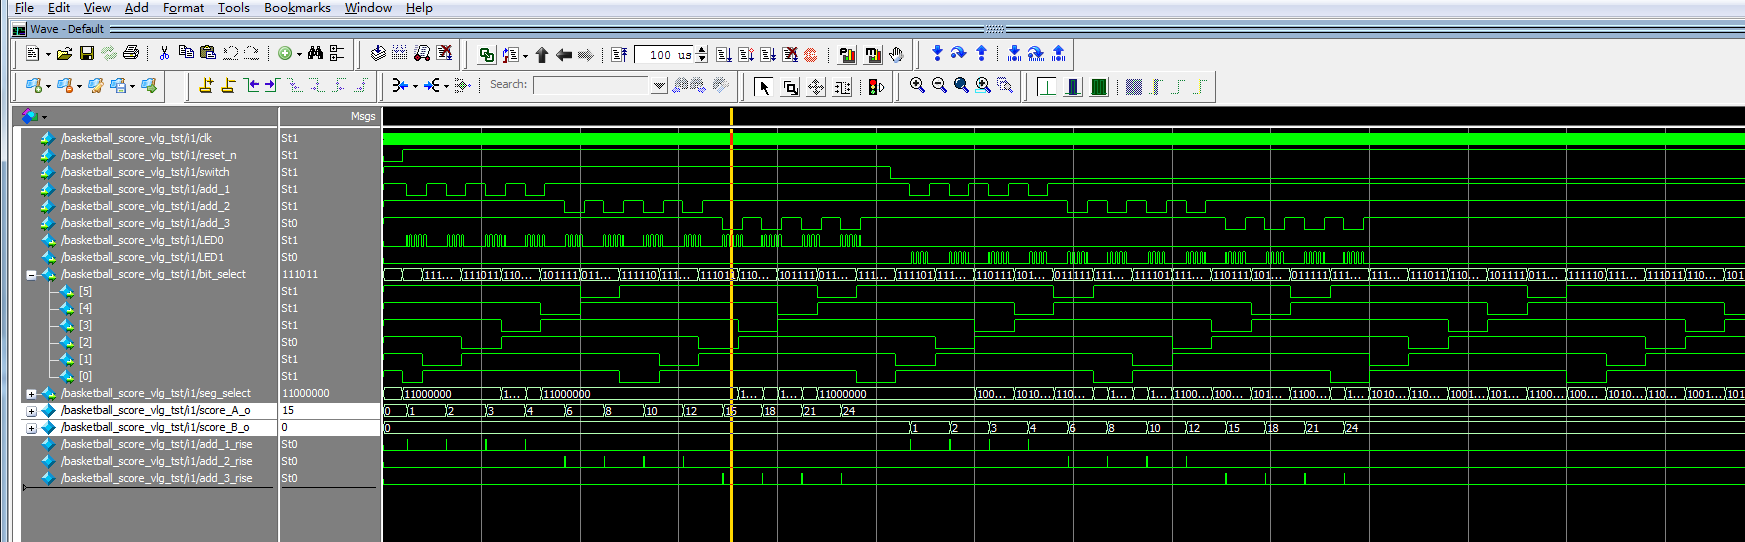Click the 100 us run length field

(x=665, y=55)
